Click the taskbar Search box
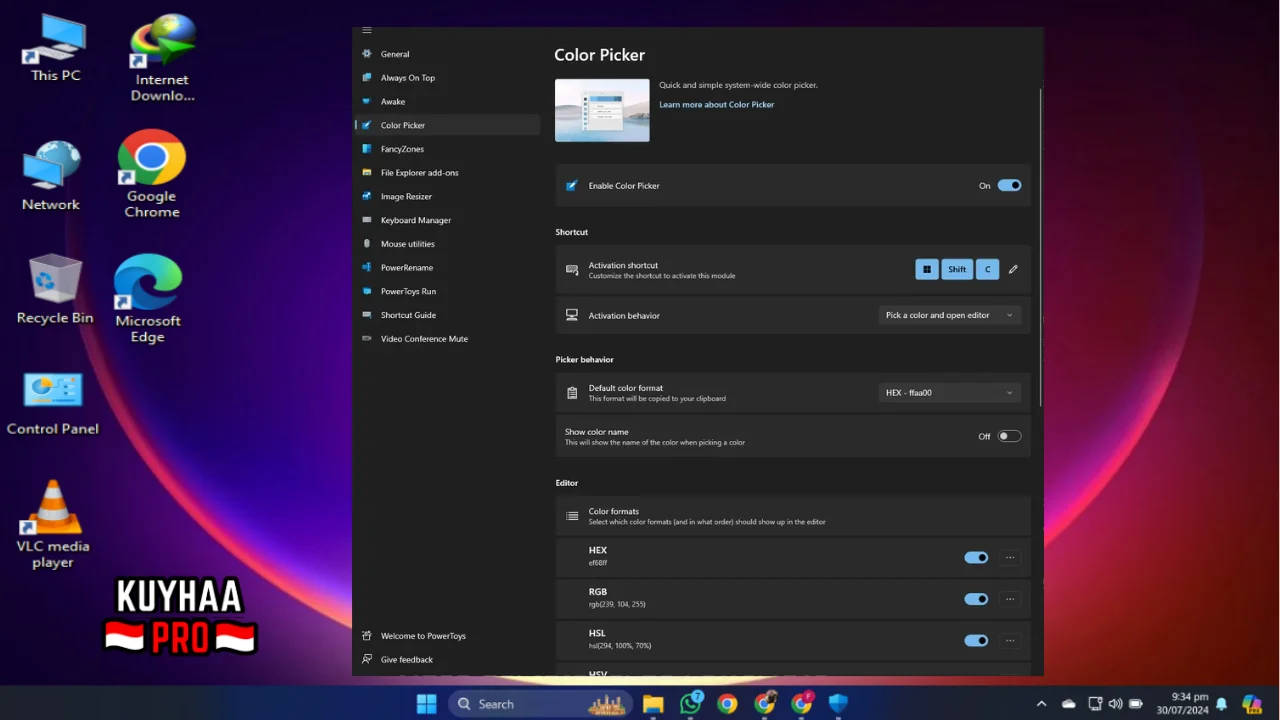 click(542, 704)
